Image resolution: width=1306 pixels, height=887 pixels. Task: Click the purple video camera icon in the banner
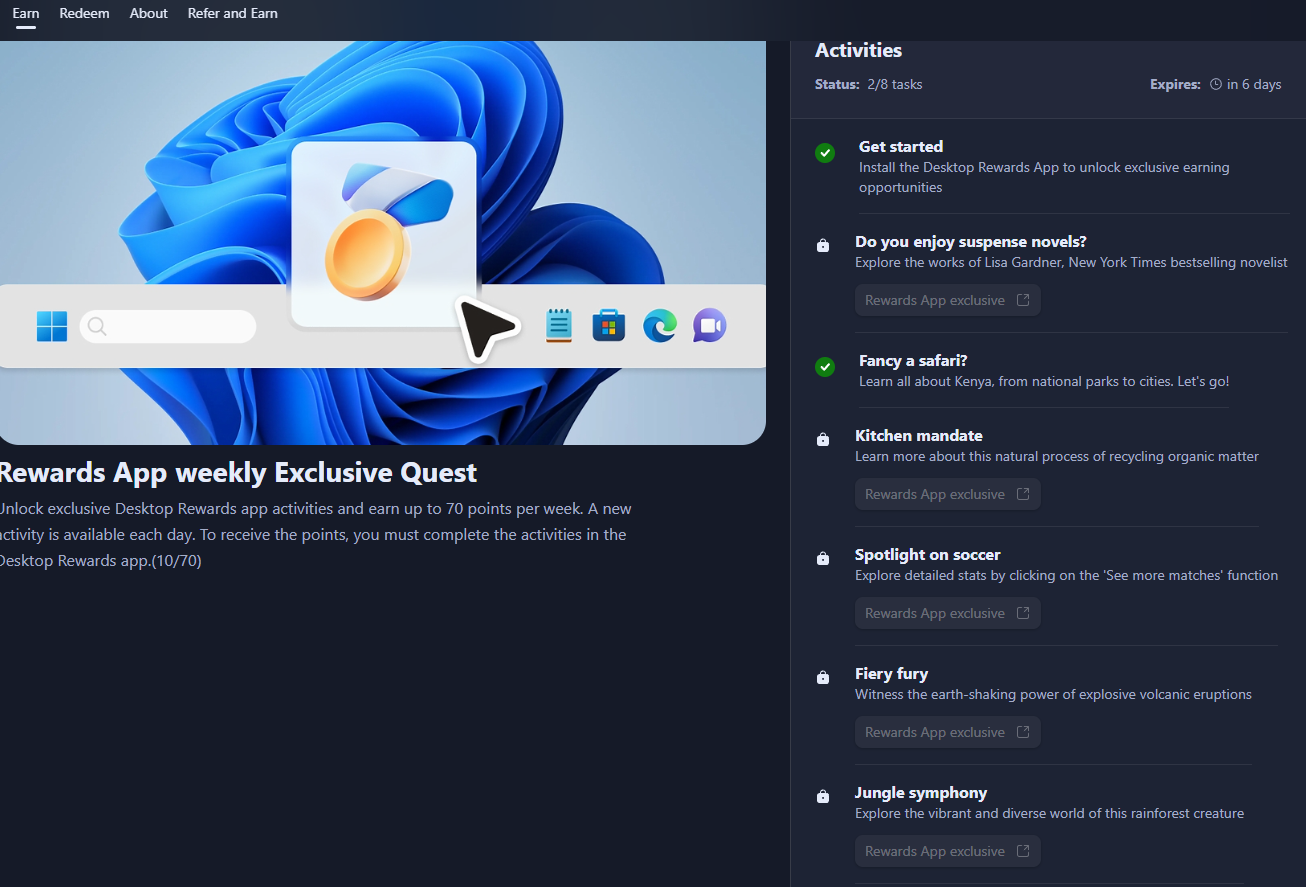[x=710, y=325]
